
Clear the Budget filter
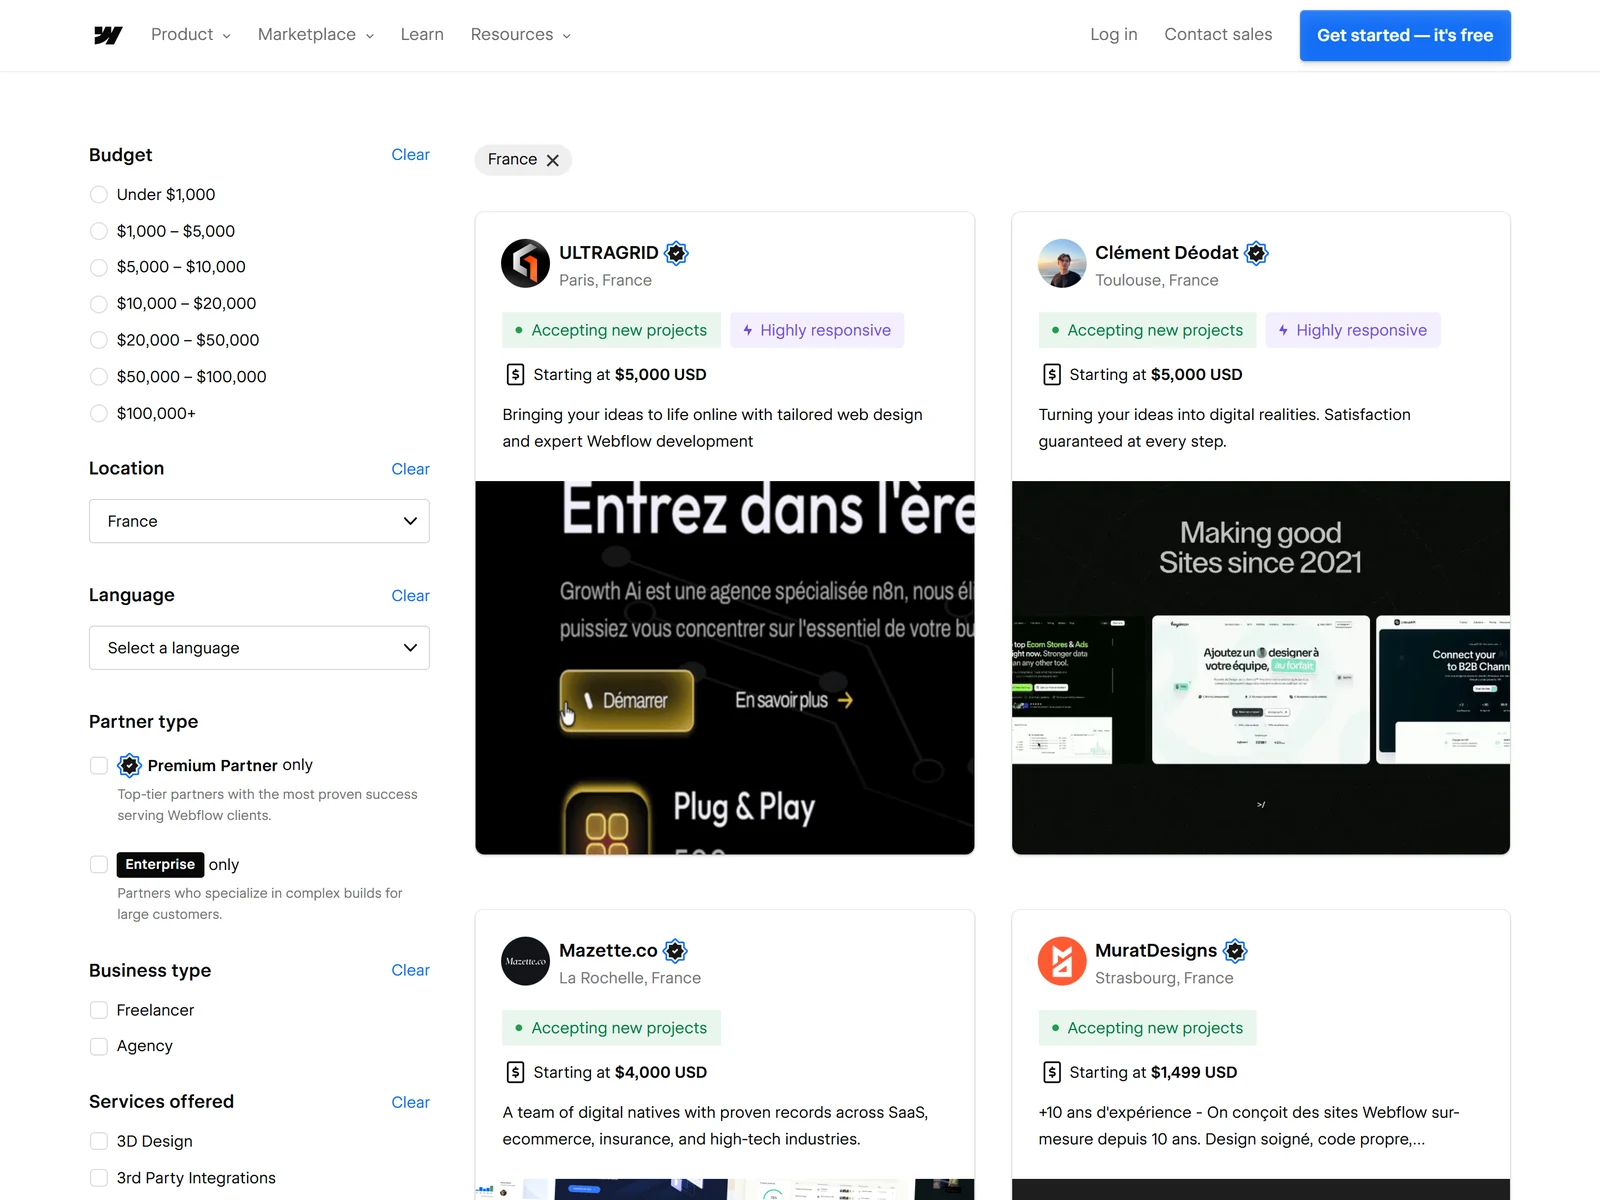[x=410, y=155]
